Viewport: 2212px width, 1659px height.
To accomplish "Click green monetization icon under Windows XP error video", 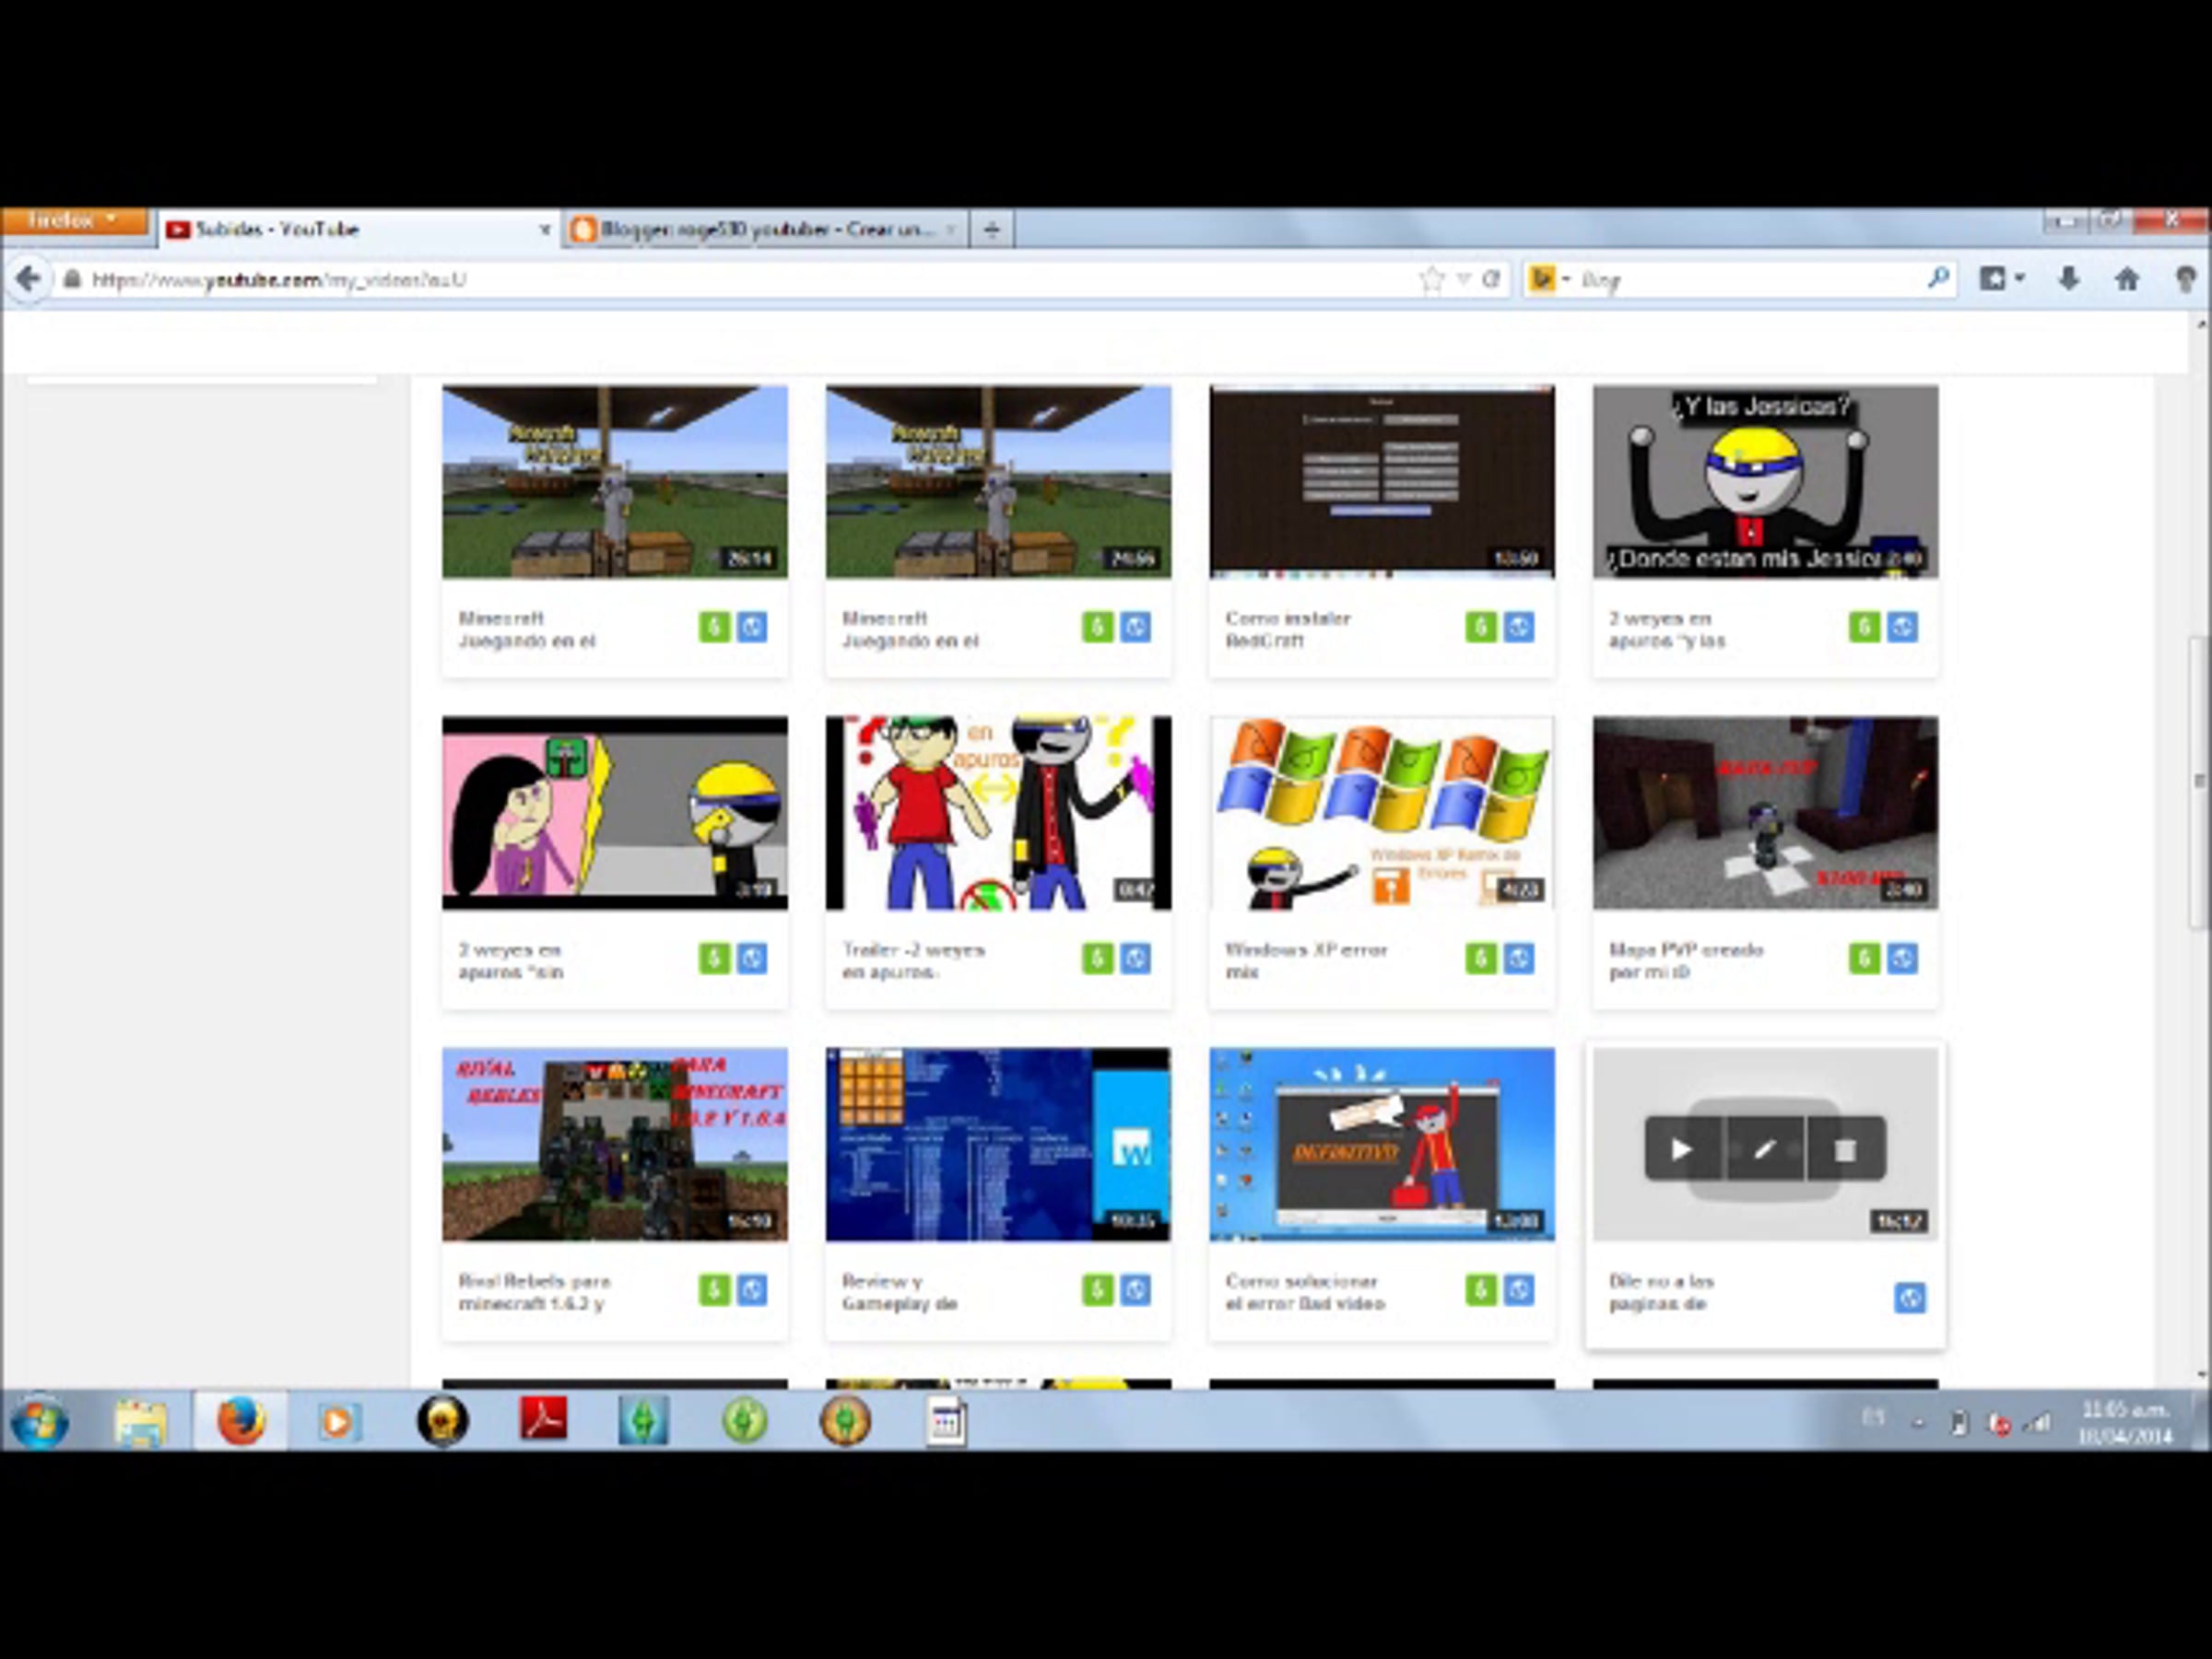I will (1480, 958).
